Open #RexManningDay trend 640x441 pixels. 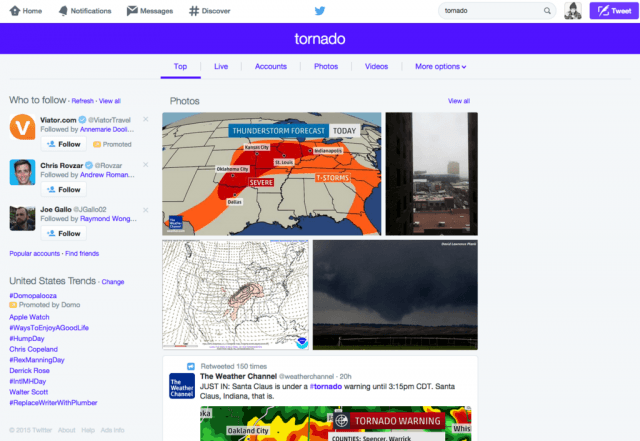pos(37,360)
